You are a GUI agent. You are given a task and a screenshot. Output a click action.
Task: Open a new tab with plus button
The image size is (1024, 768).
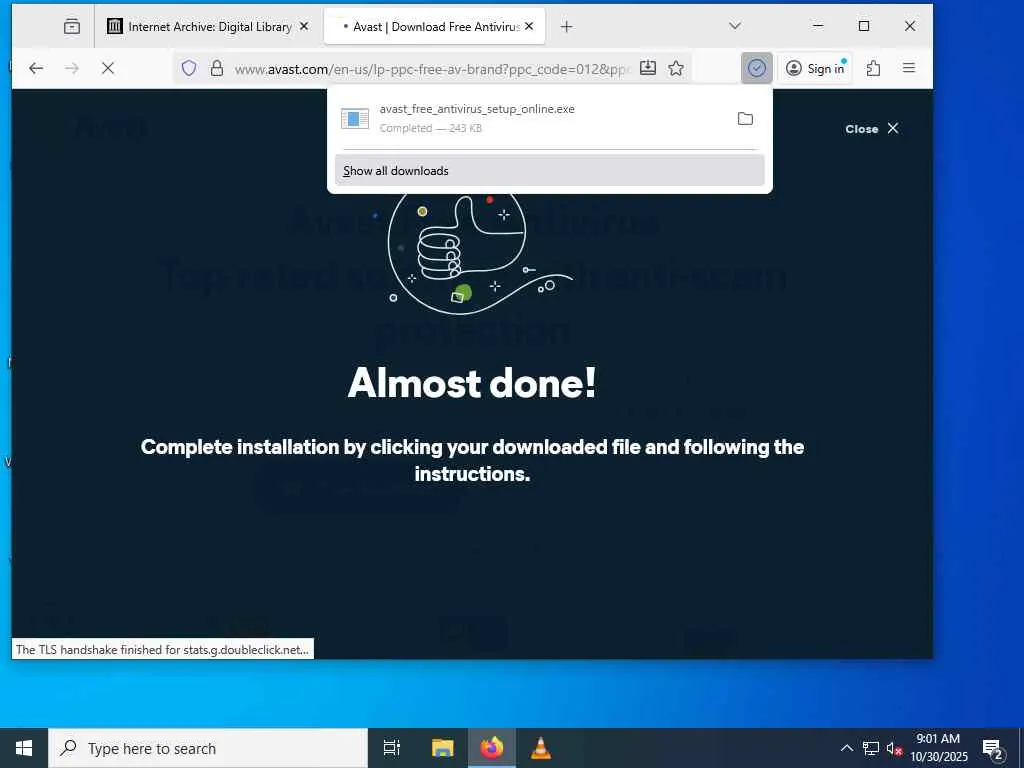click(x=566, y=27)
